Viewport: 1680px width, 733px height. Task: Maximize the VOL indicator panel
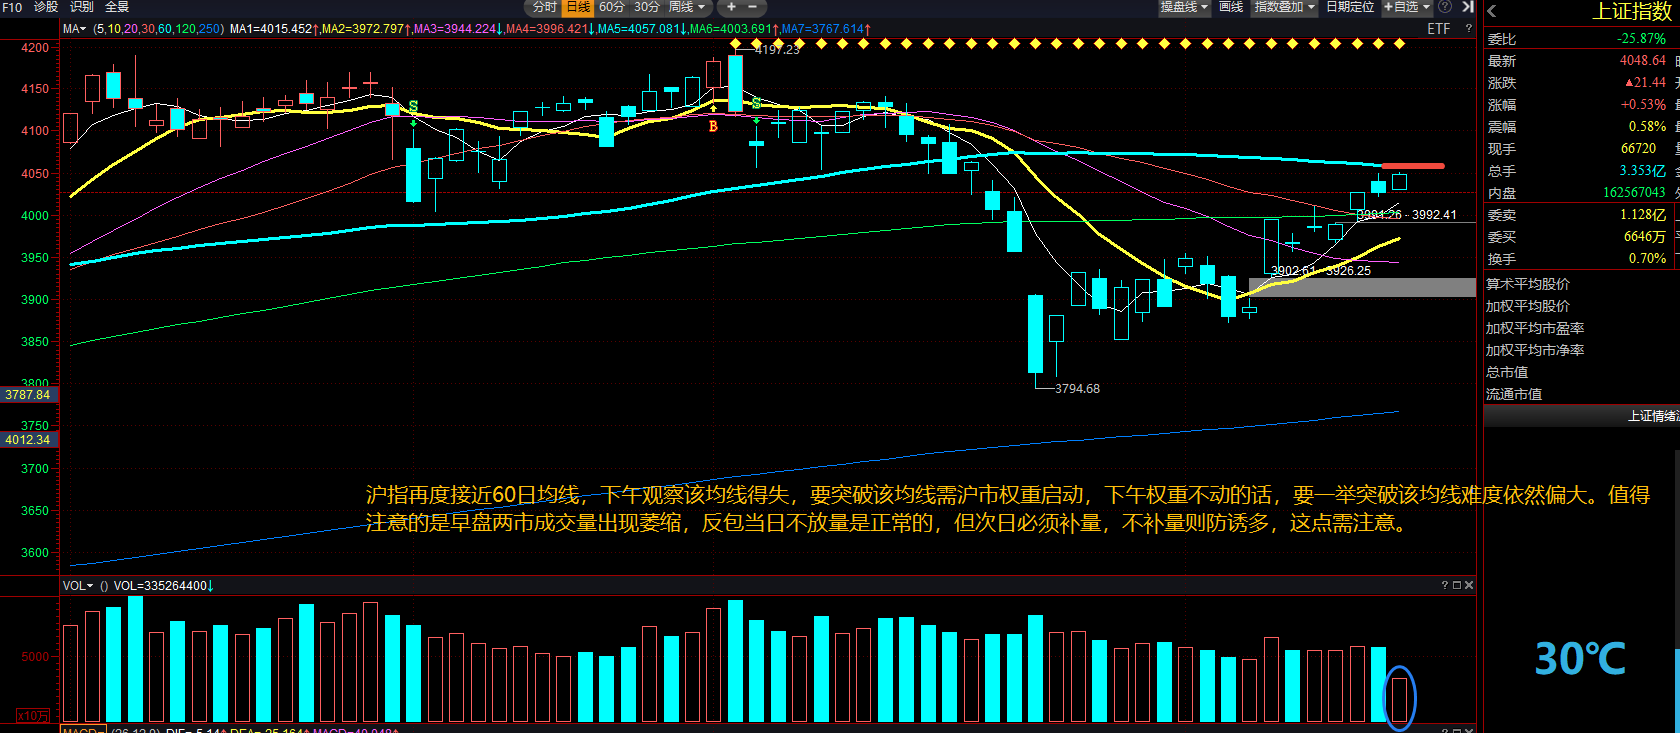1457,585
